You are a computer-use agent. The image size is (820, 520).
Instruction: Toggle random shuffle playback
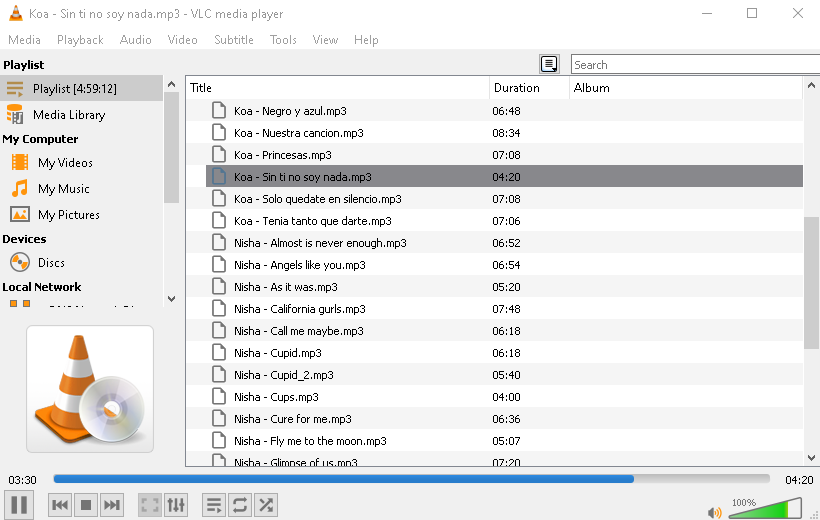pyautogui.click(x=266, y=505)
